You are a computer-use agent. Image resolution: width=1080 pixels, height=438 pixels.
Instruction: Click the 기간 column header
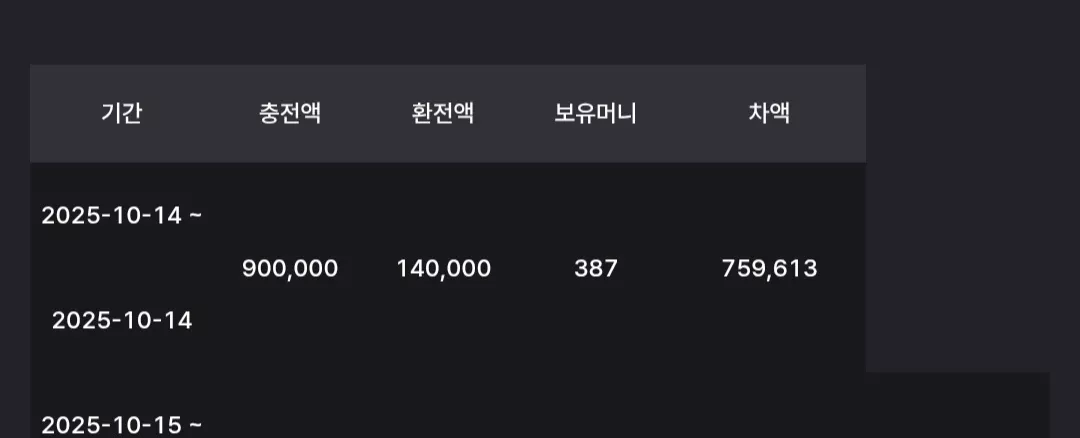(121, 113)
